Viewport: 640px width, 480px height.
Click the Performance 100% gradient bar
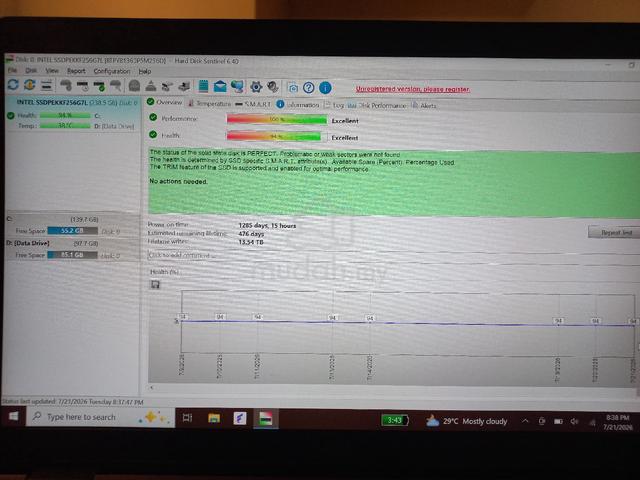pyautogui.click(x=277, y=119)
